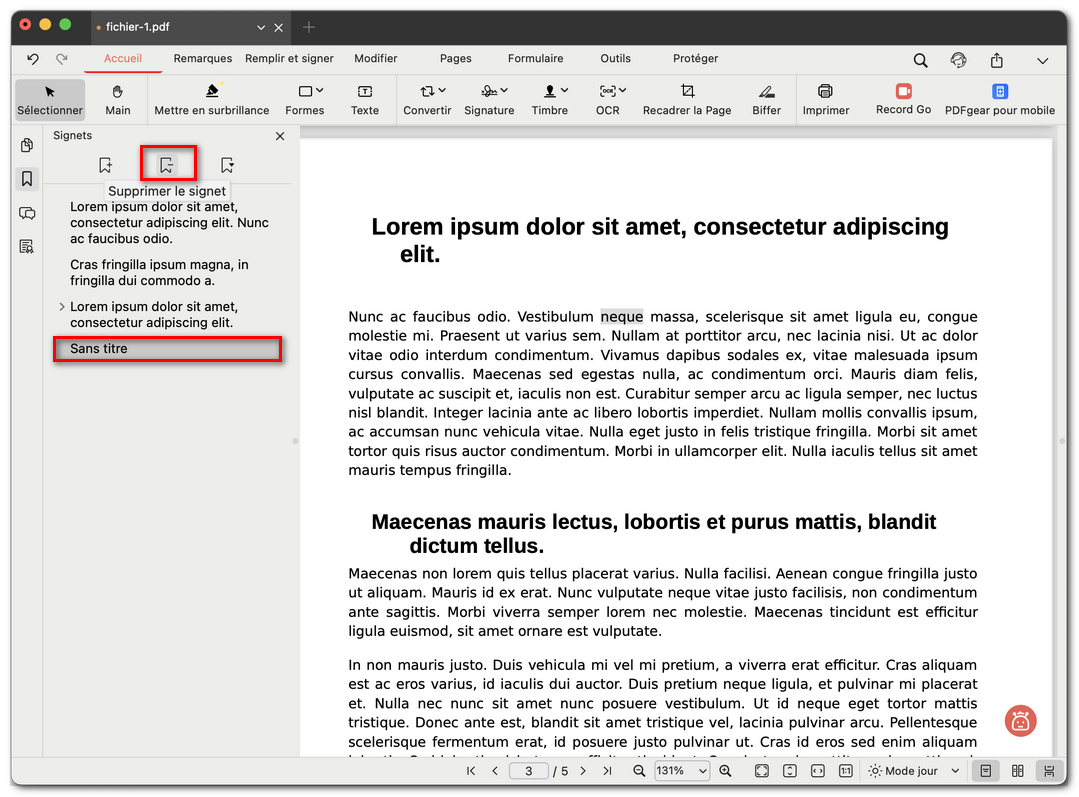Select the Mettre en surbrillance tool

pyautogui.click(x=212, y=99)
